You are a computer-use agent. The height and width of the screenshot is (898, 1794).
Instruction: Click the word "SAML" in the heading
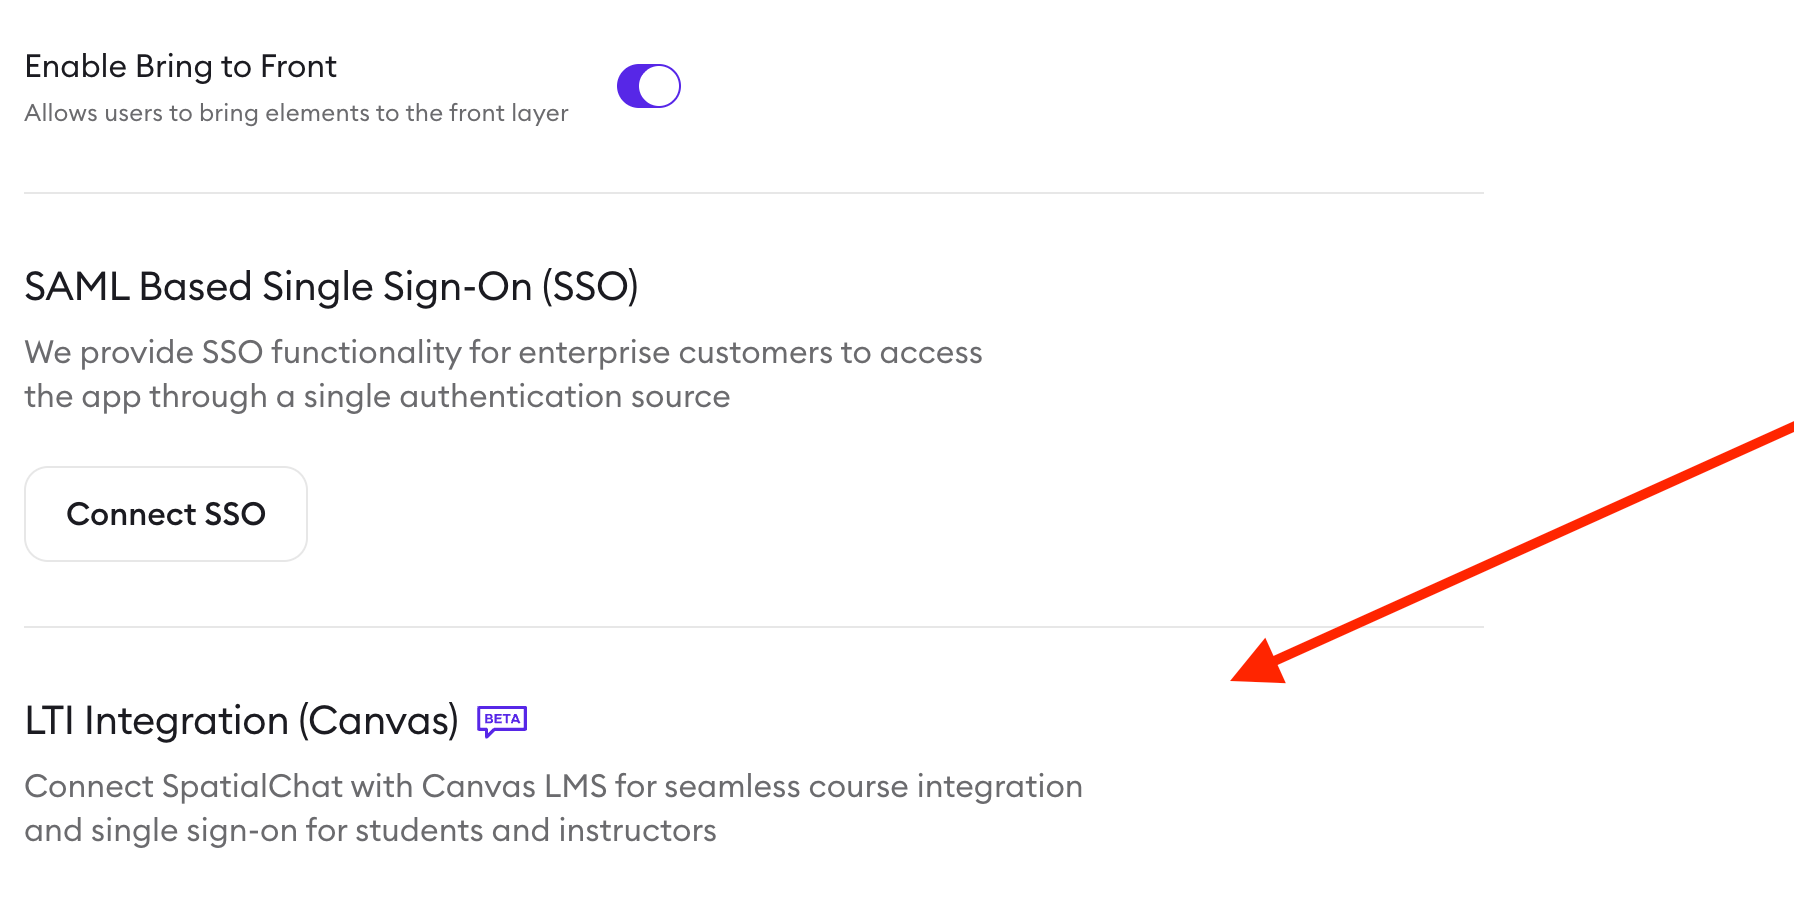(77, 287)
